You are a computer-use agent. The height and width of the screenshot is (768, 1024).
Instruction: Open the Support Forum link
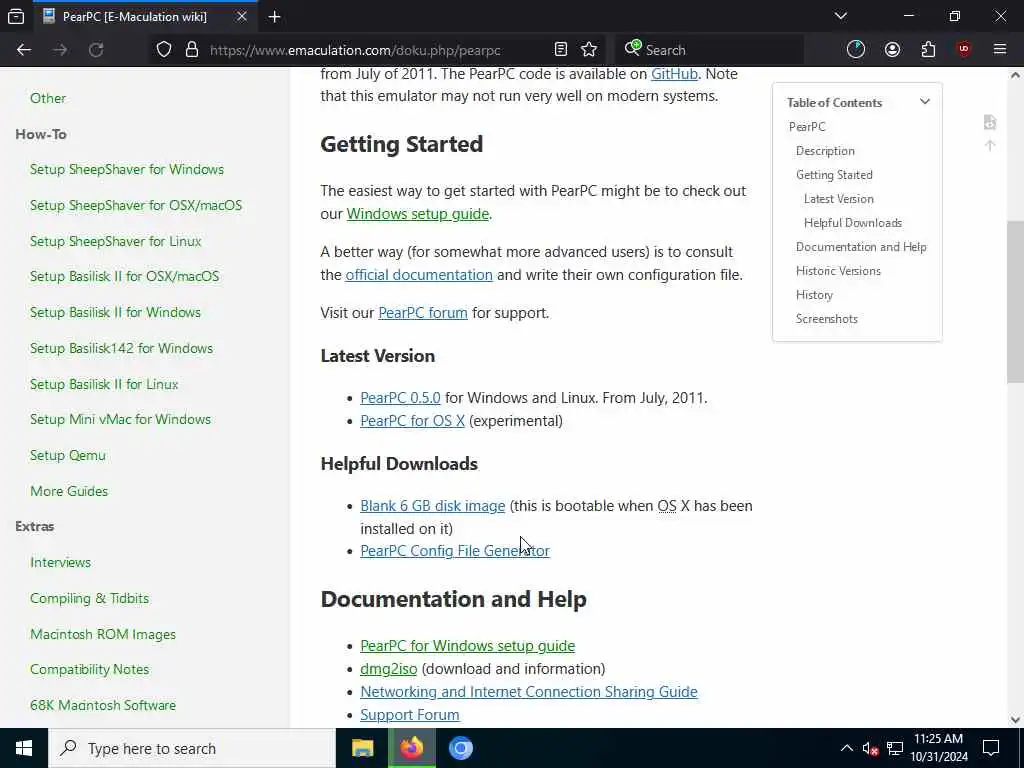tap(409, 714)
